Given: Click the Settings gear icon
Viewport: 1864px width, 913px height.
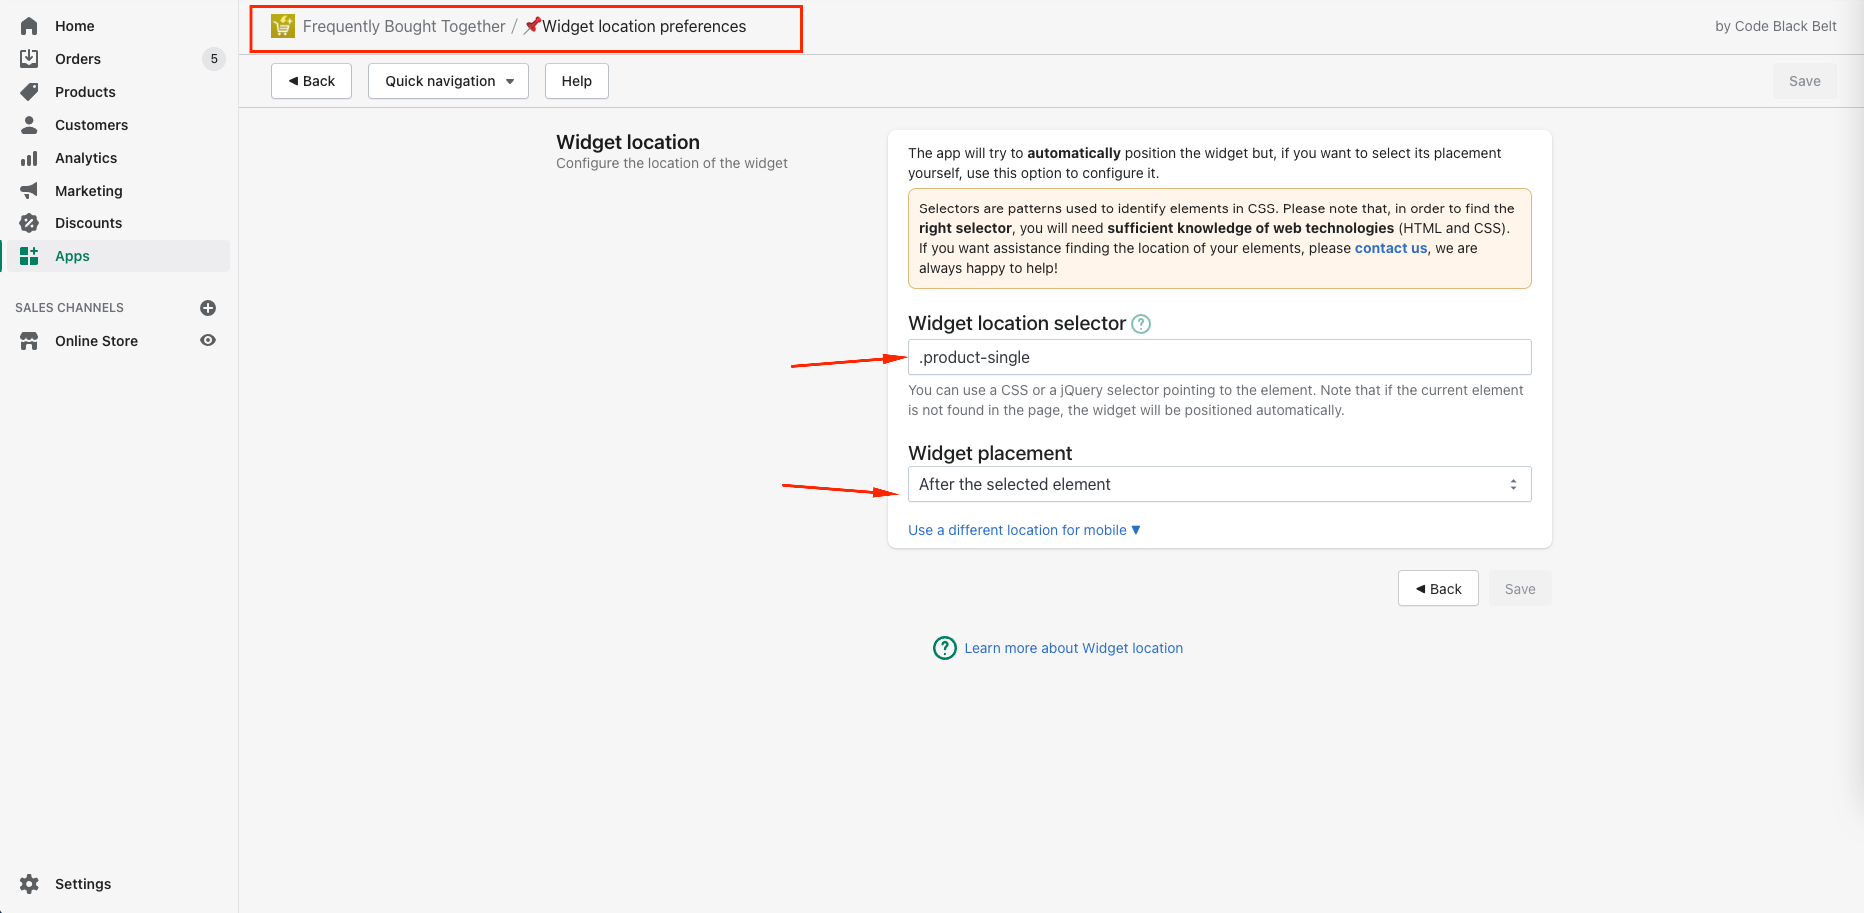Looking at the screenshot, I should 29,884.
